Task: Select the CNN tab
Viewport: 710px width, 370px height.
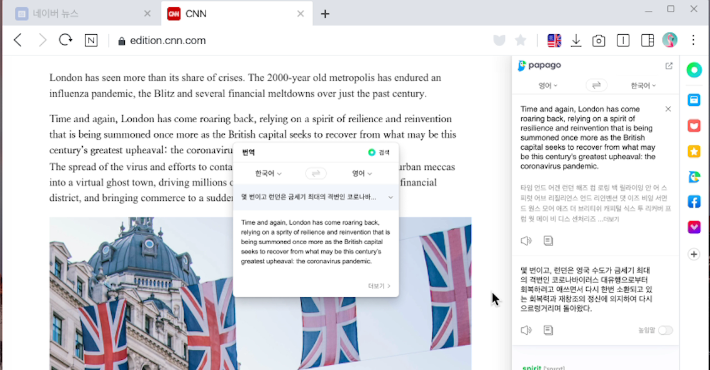Action: (x=237, y=14)
